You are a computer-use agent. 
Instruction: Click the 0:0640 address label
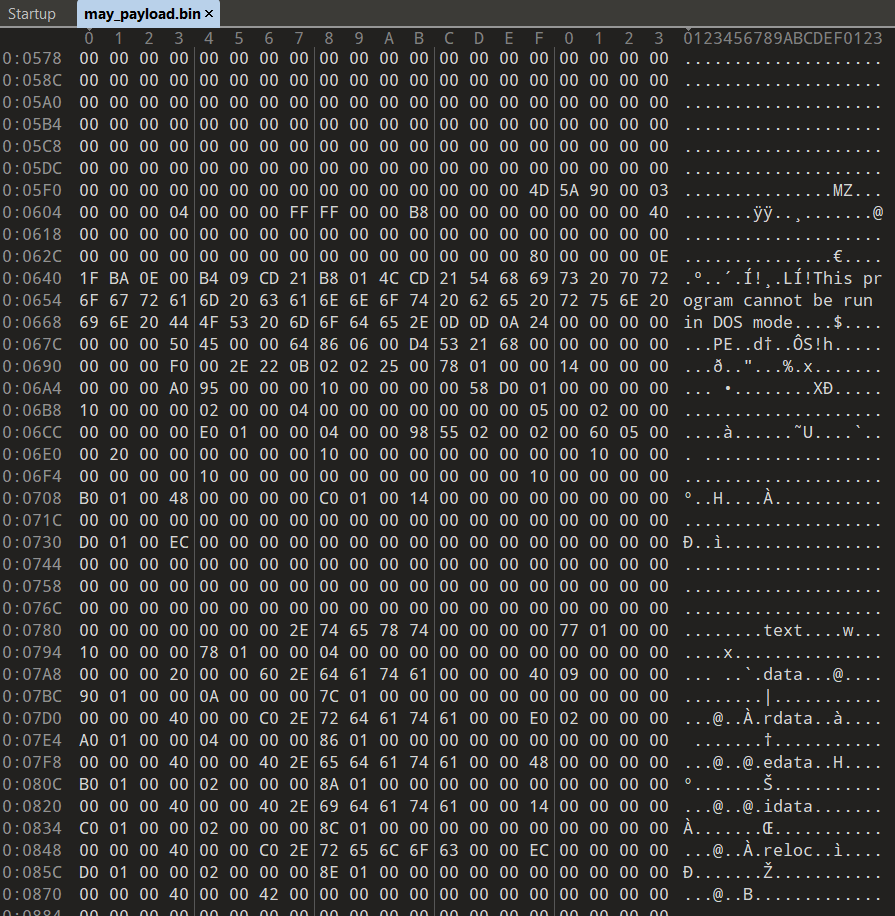click(x=33, y=278)
